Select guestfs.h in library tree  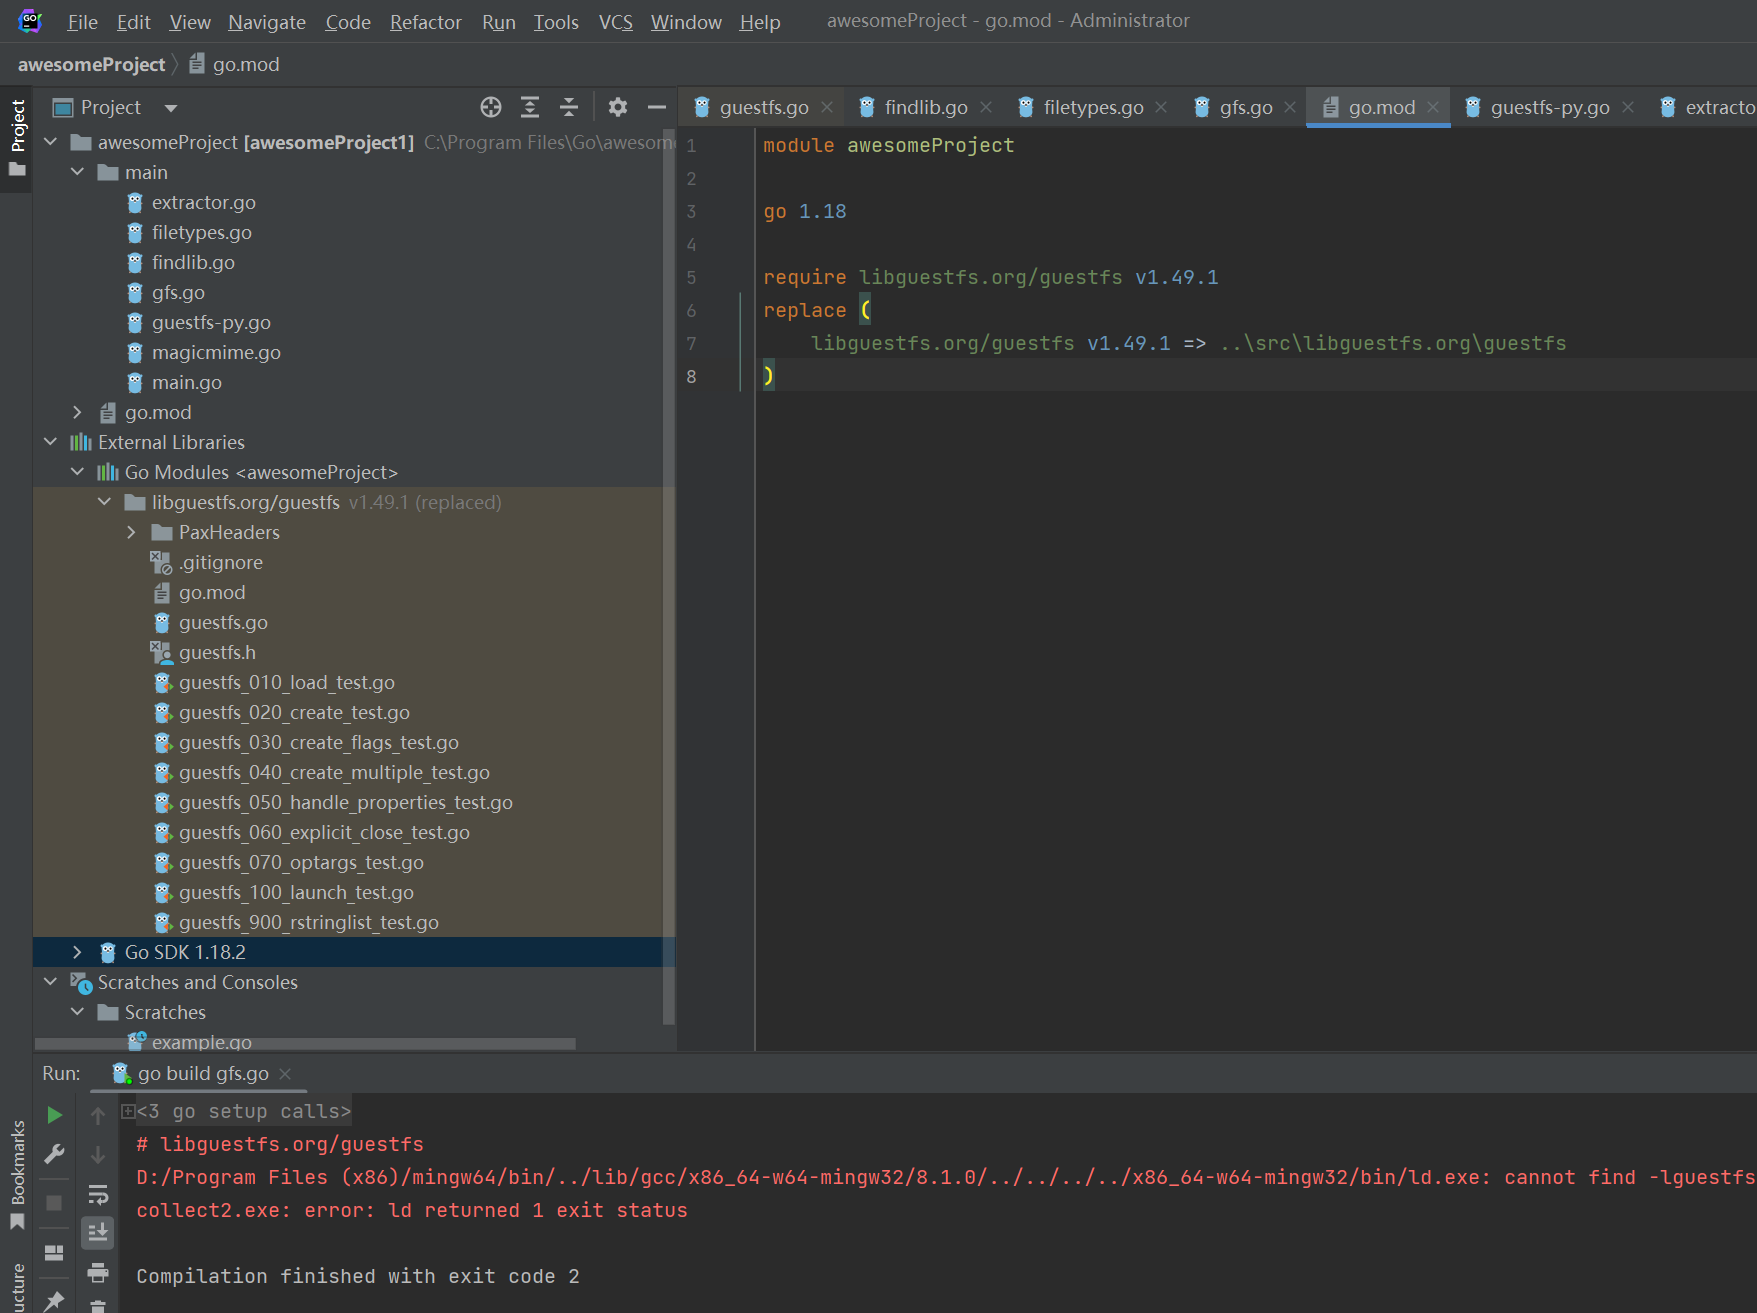click(217, 652)
